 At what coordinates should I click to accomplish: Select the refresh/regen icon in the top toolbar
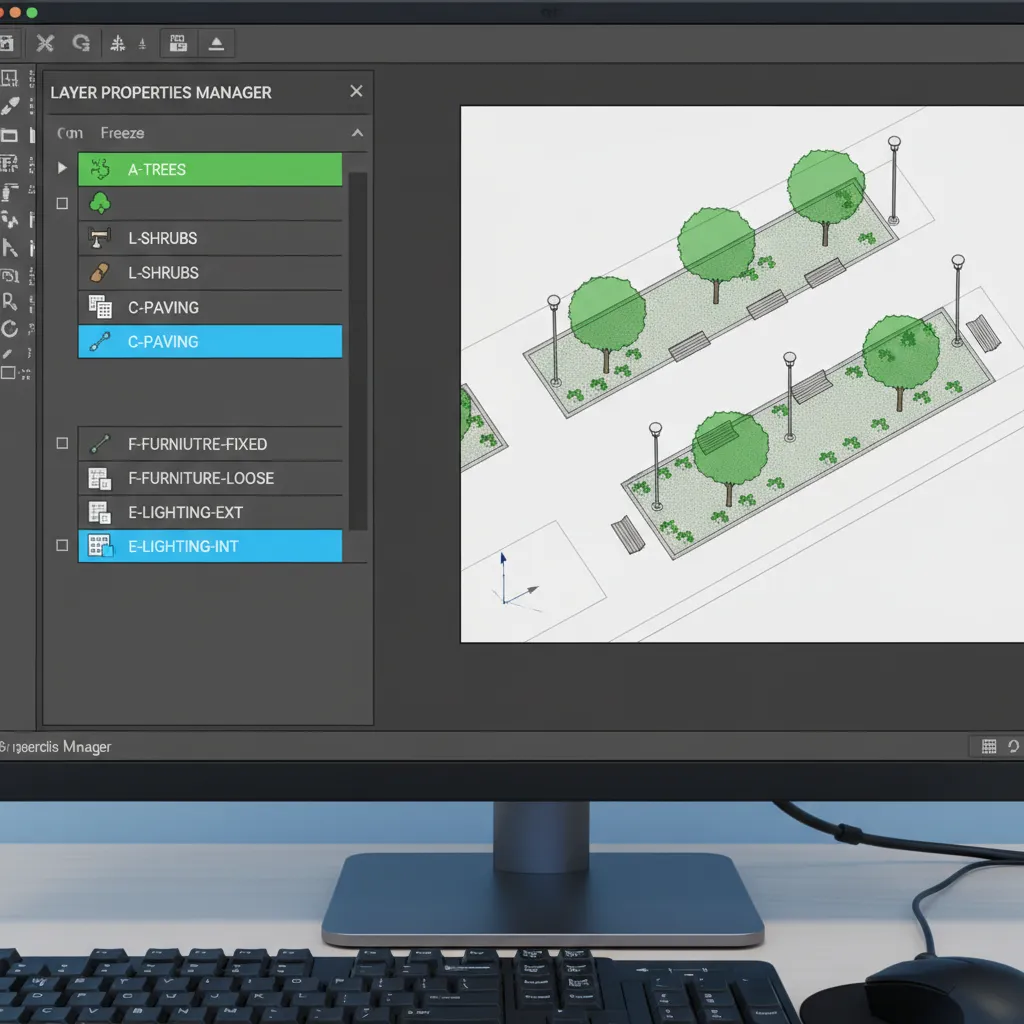81,44
